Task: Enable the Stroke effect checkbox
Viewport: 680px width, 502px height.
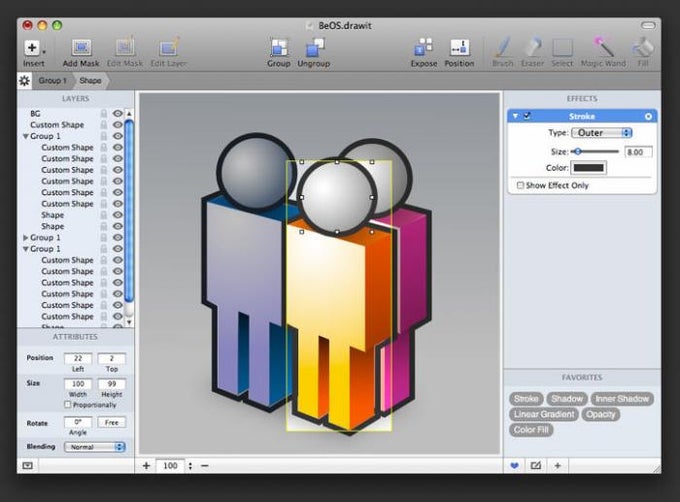Action: click(x=527, y=116)
